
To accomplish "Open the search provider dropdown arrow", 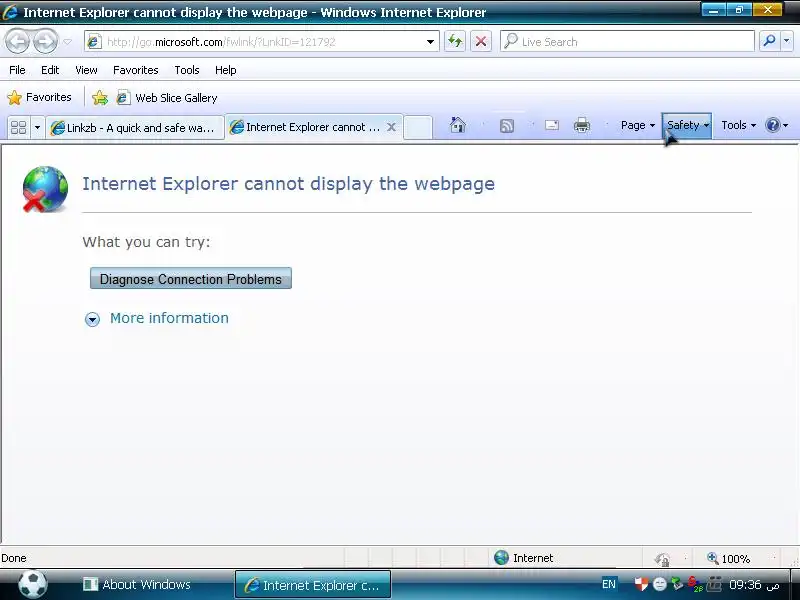I will click(x=786, y=41).
